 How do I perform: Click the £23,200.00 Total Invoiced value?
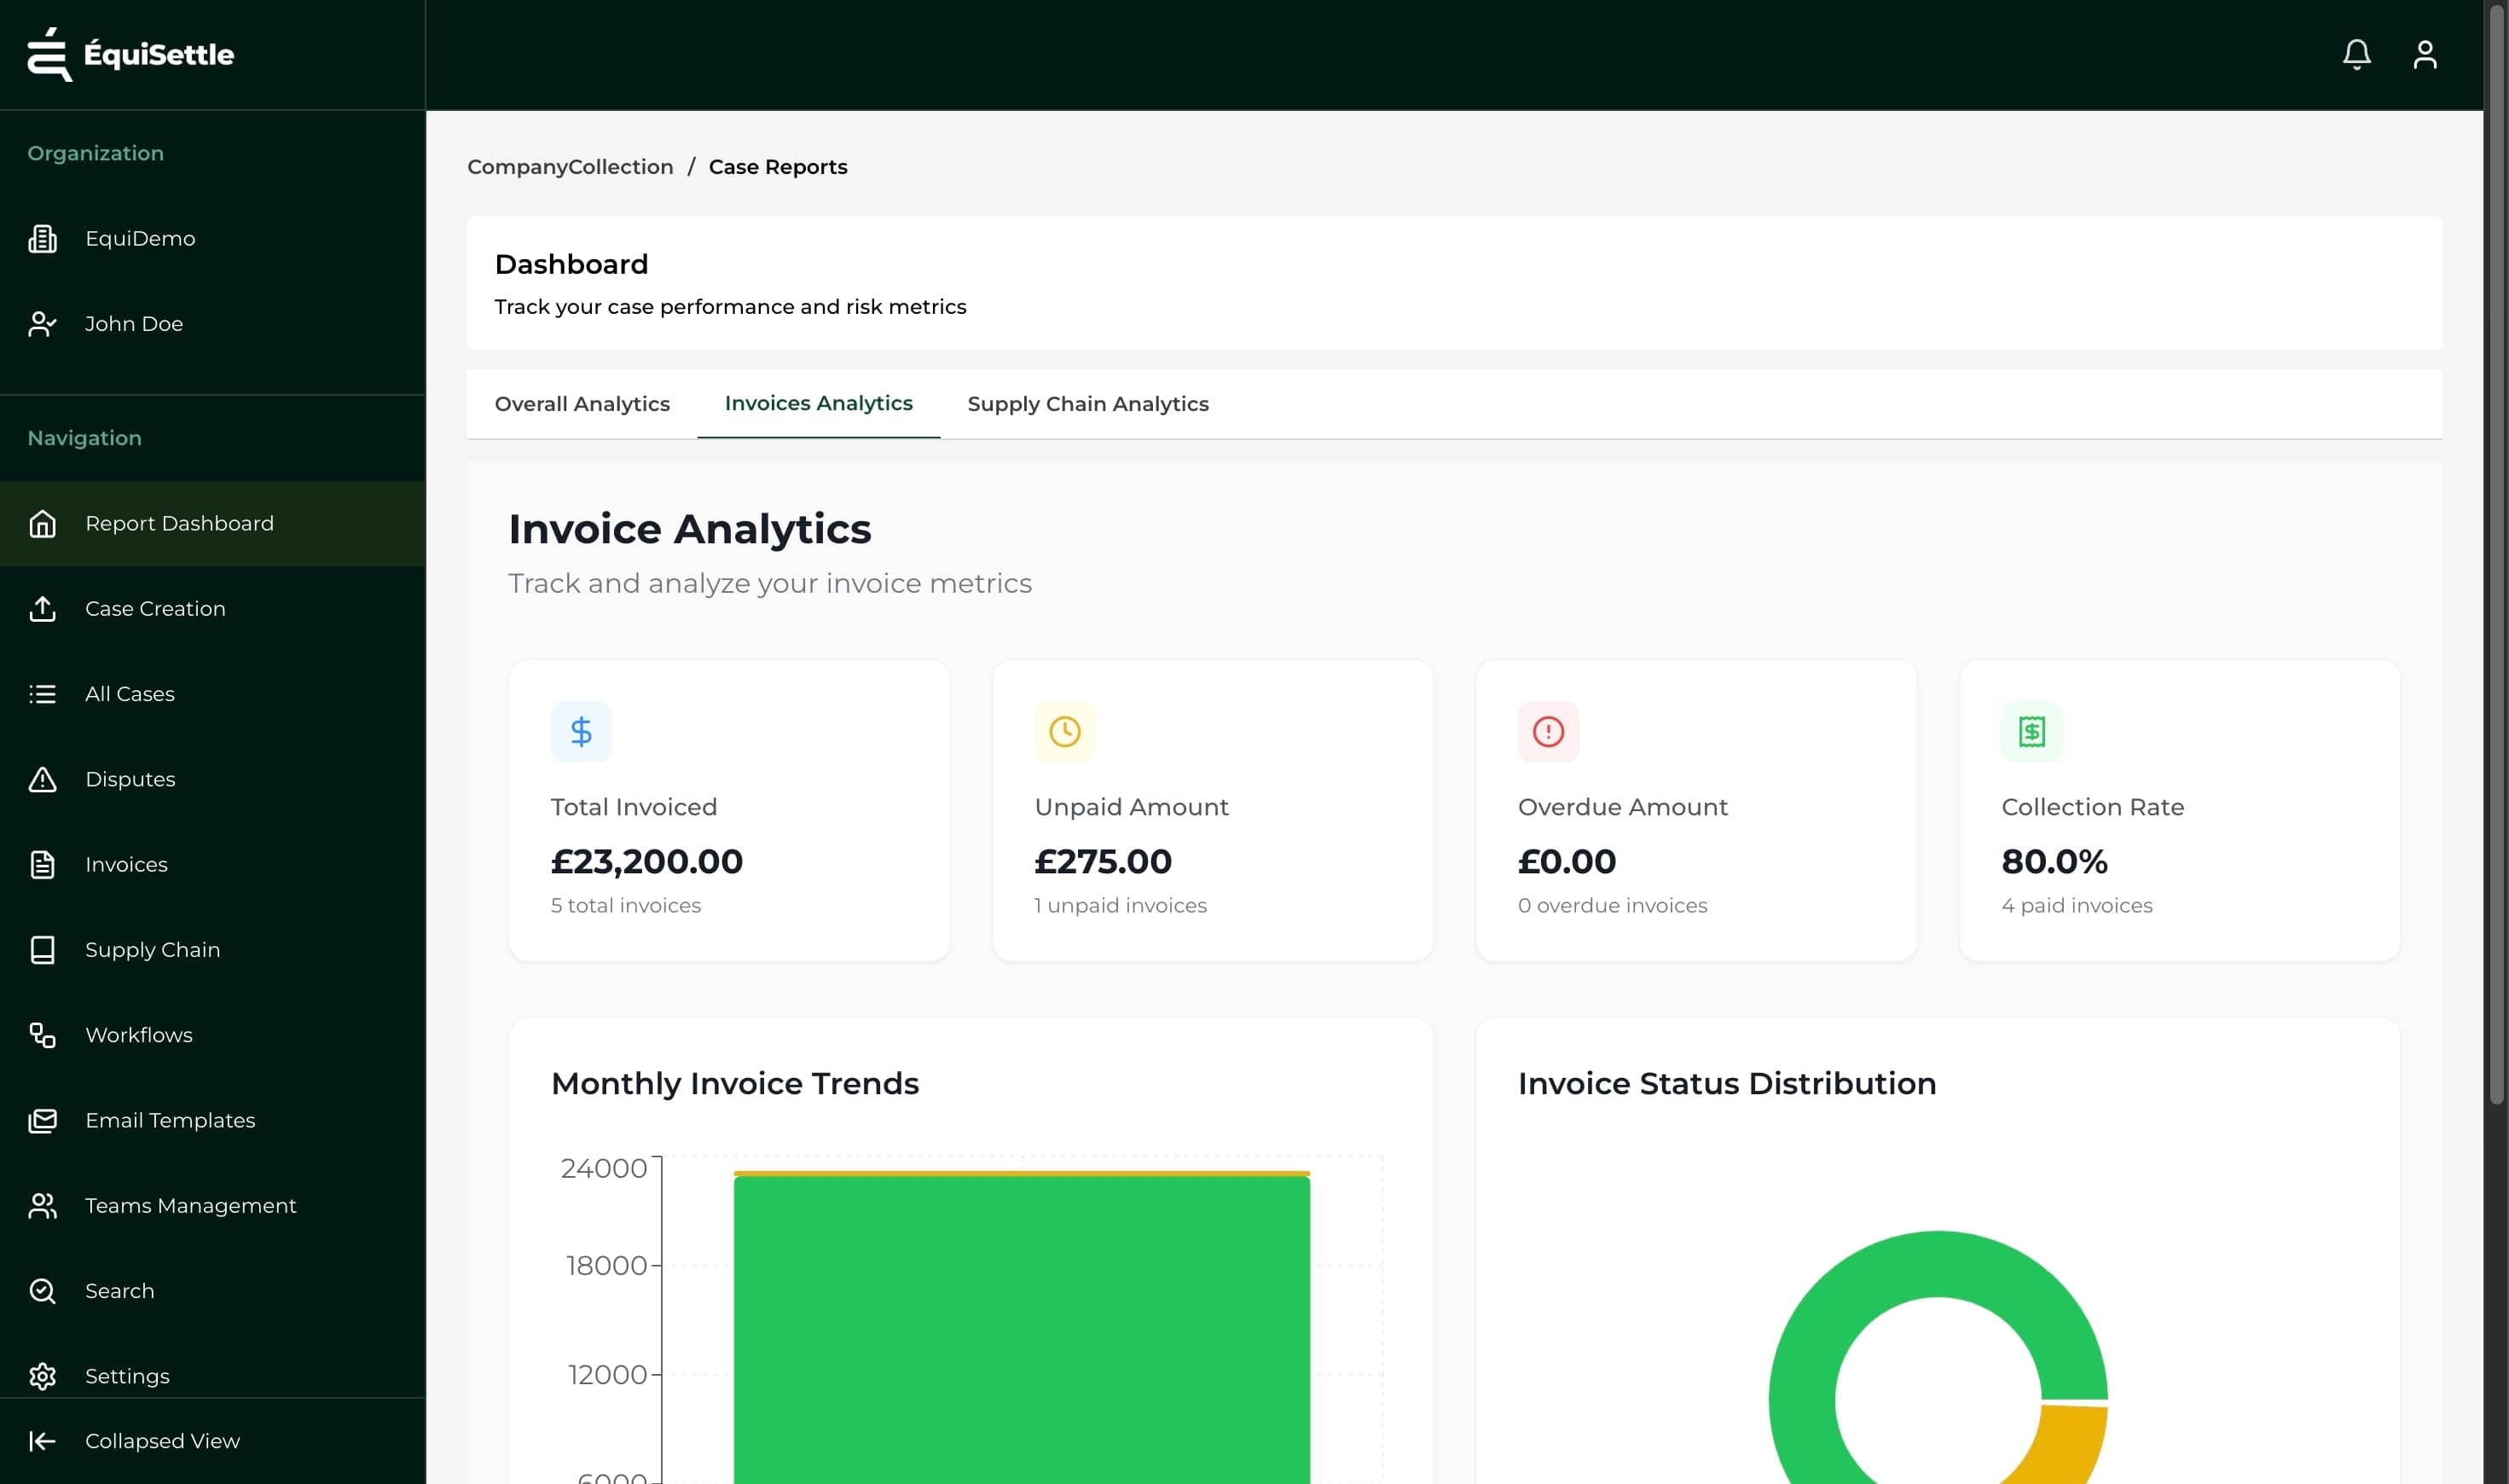(x=646, y=862)
